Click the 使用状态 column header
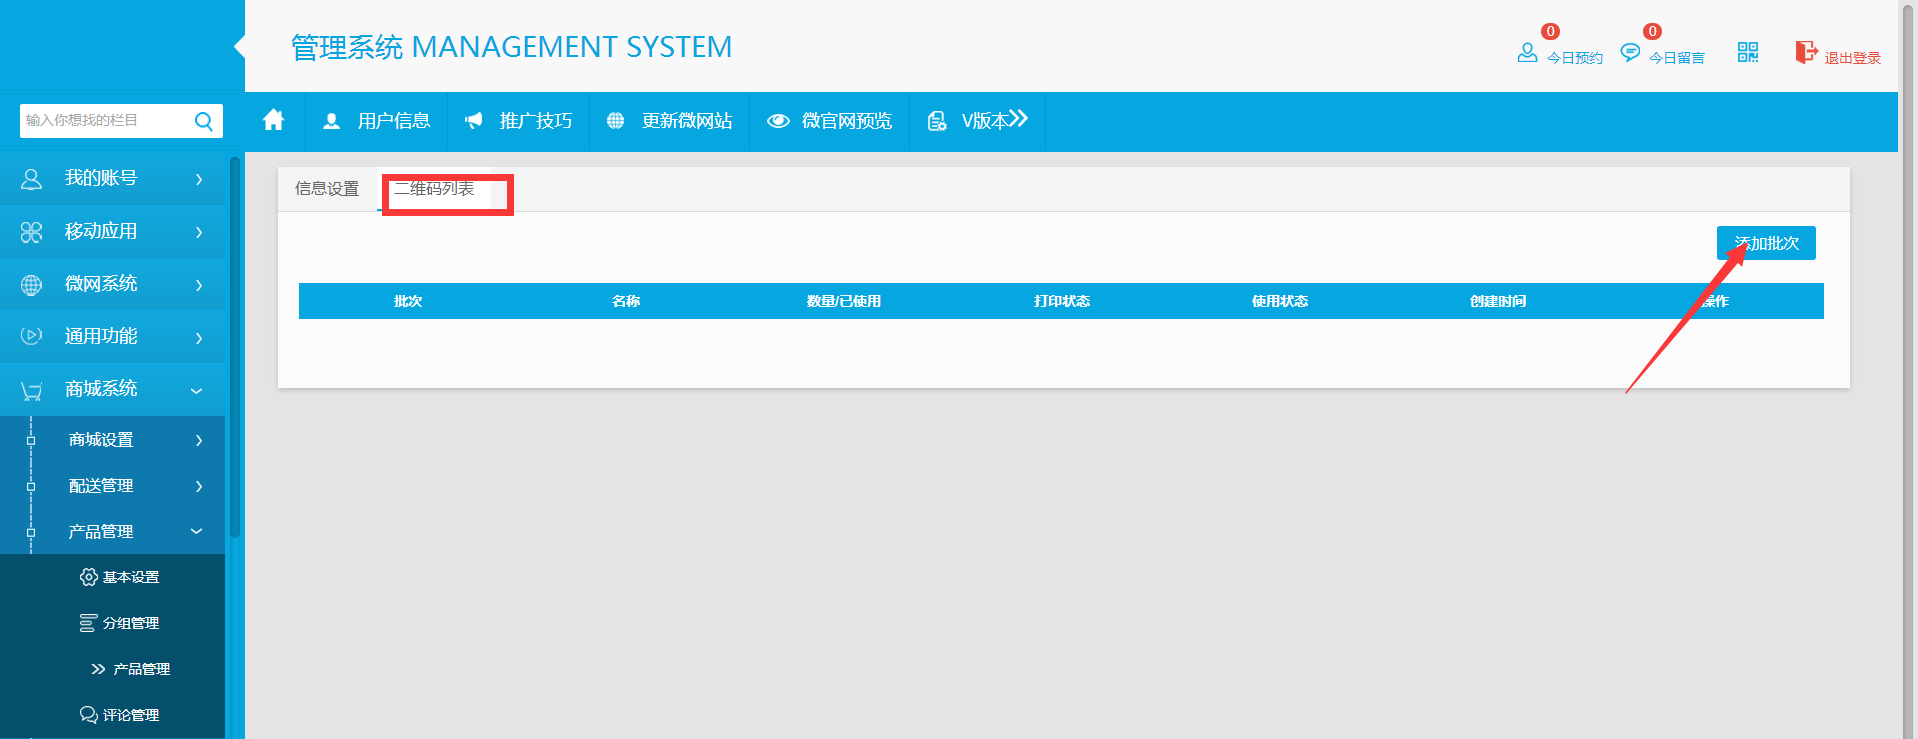 1280,301
